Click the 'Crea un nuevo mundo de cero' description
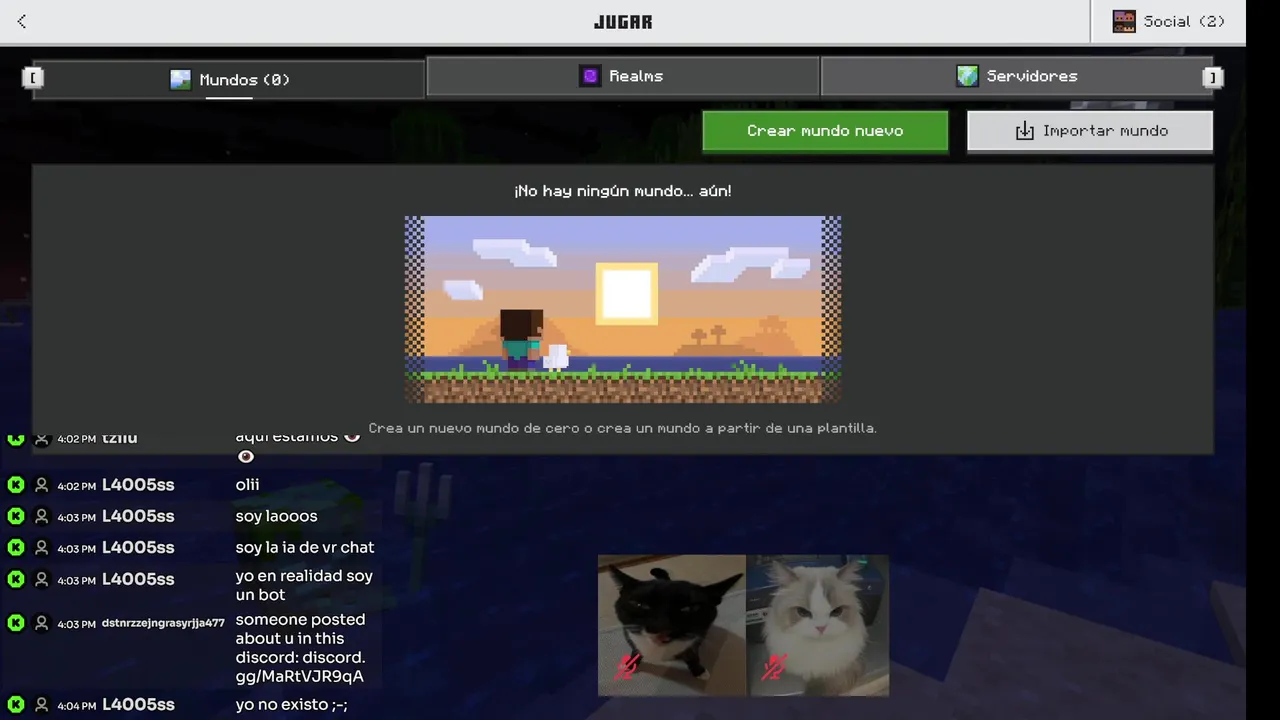Image resolution: width=1280 pixels, height=720 pixels. [x=622, y=428]
